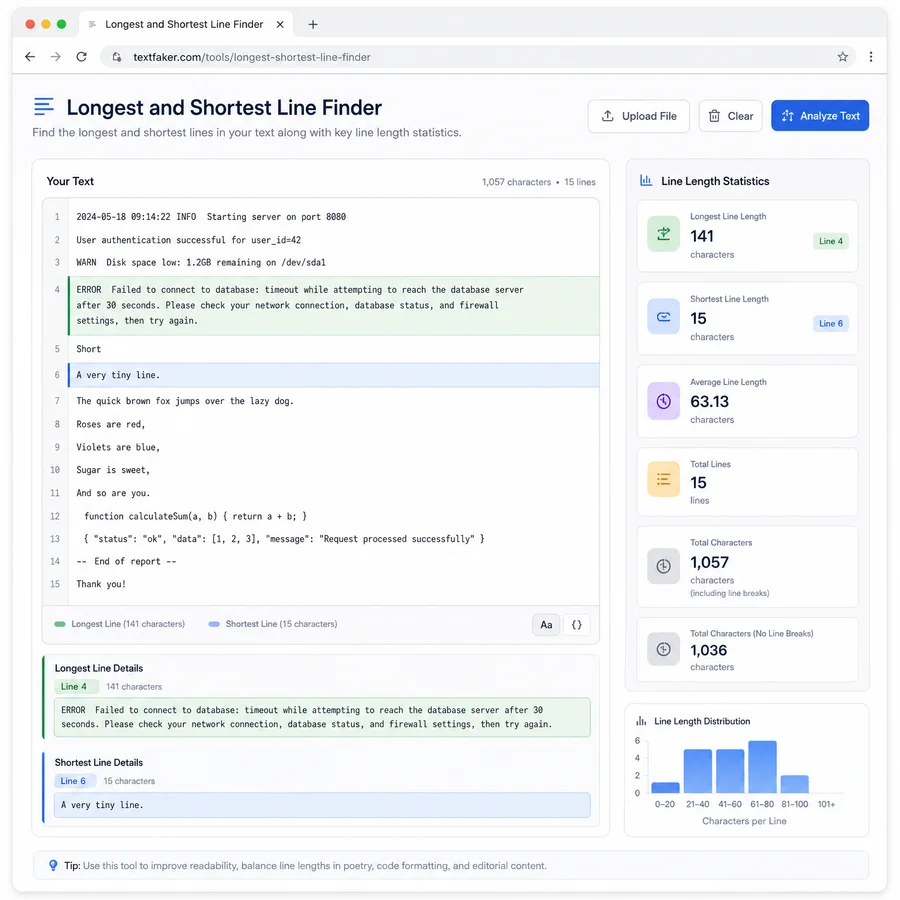Click the Total Characters gray icon
The image size is (900, 900).
click(664, 567)
